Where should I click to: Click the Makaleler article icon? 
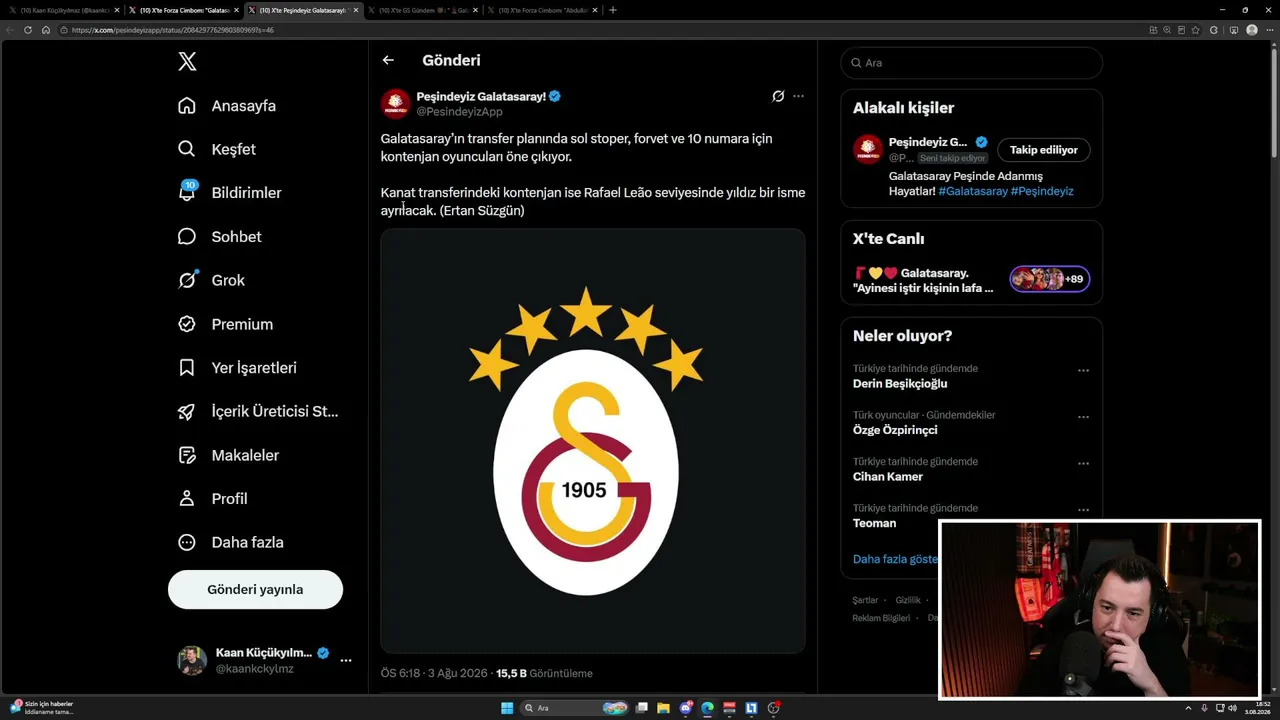pos(187,455)
